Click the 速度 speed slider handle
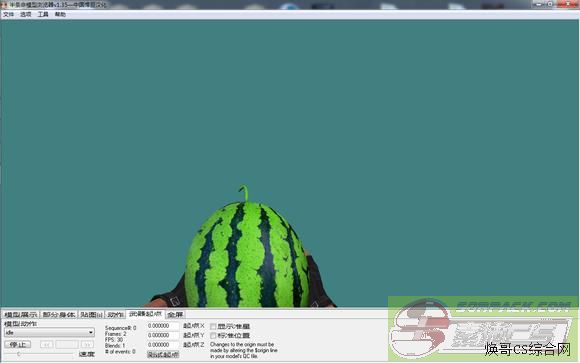Viewport: 580px width, 363px height. 18,354
